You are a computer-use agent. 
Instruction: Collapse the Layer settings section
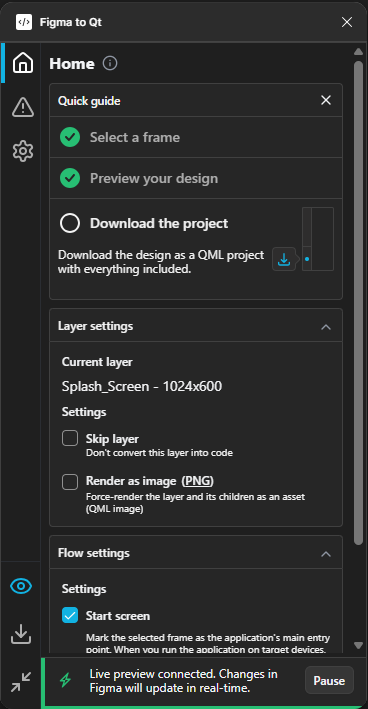coord(326,326)
